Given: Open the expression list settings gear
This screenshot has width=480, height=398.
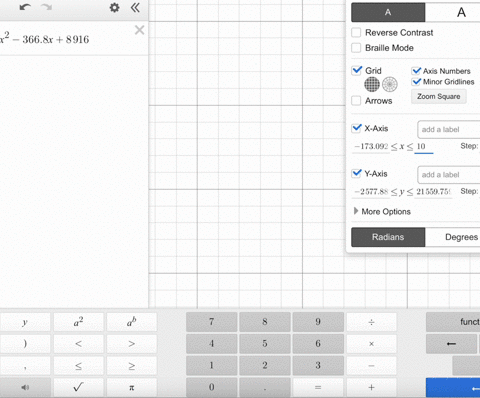Looking at the screenshot, I should (x=114, y=7).
